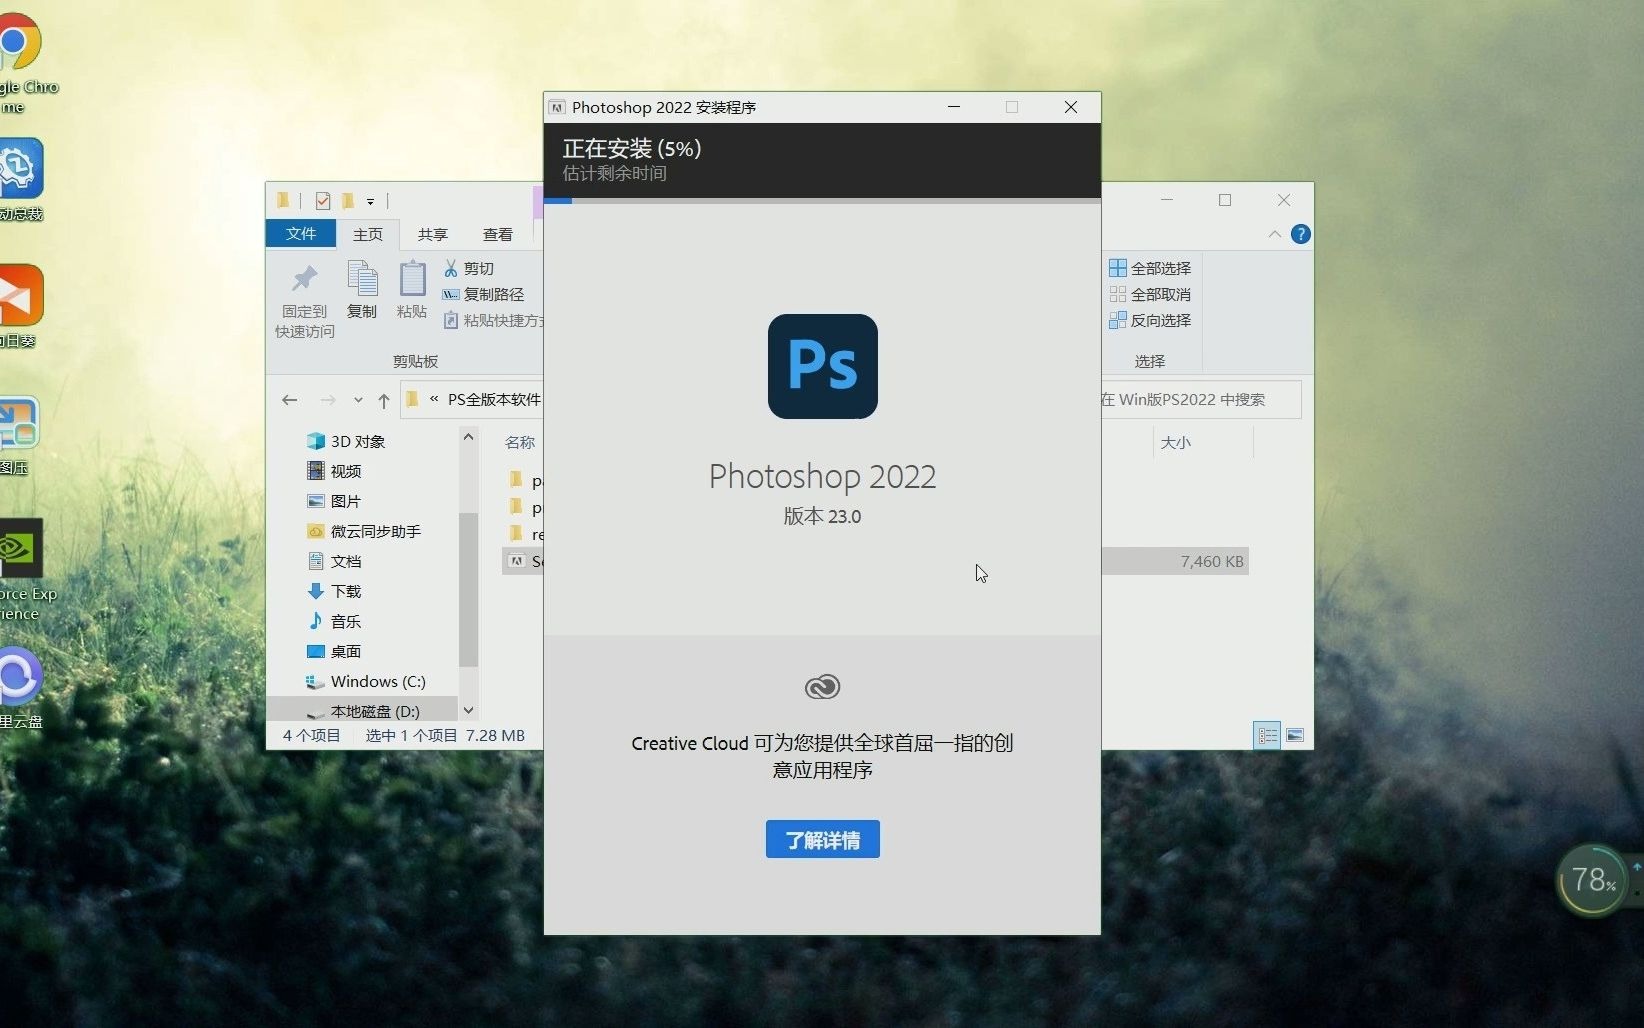The width and height of the screenshot is (1644, 1028).
Task: Select 文档 in navigation pane
Action: coord(334,561)
